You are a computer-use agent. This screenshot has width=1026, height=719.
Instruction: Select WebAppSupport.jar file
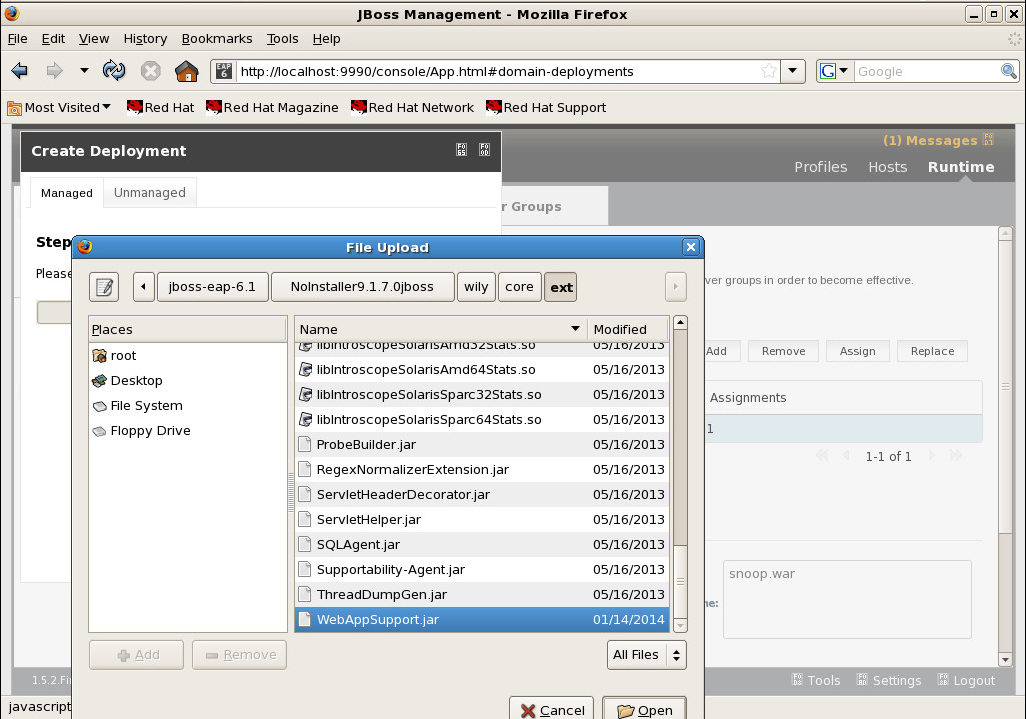pos(482,620)
